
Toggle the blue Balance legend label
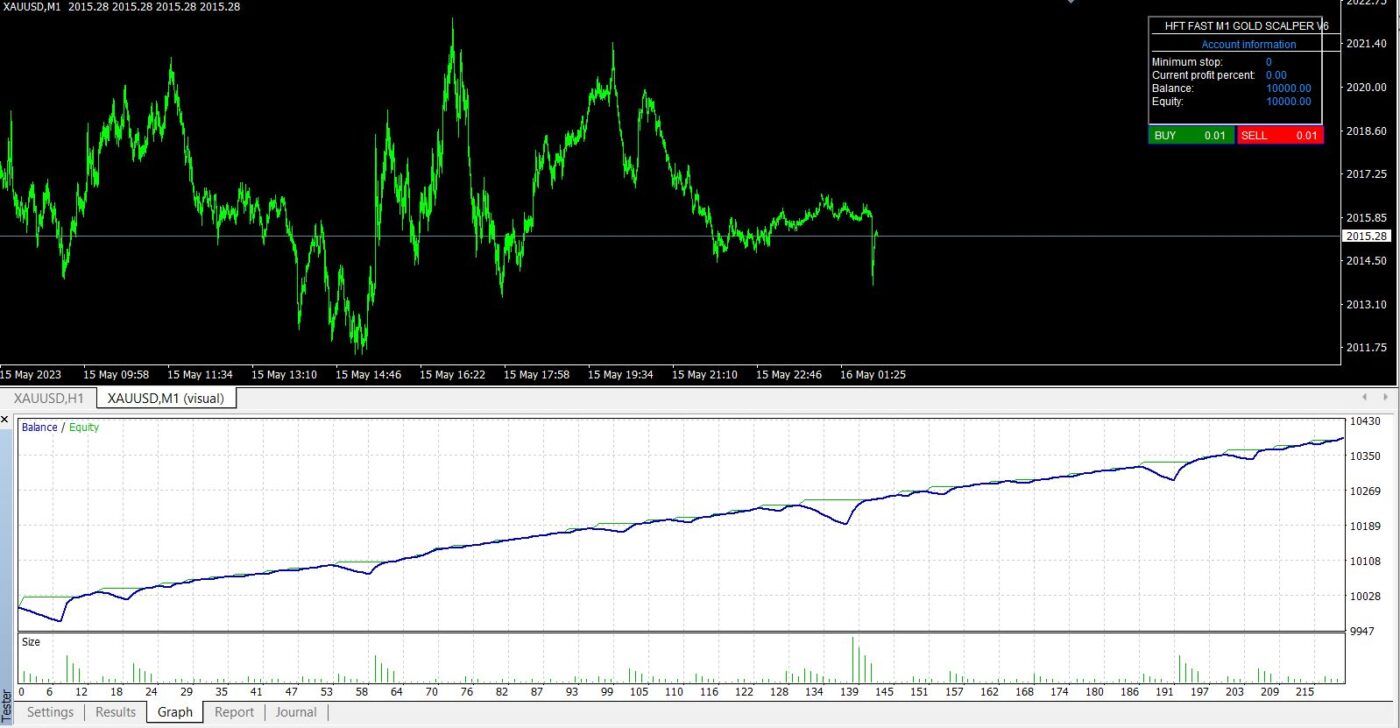coord(39,427)
